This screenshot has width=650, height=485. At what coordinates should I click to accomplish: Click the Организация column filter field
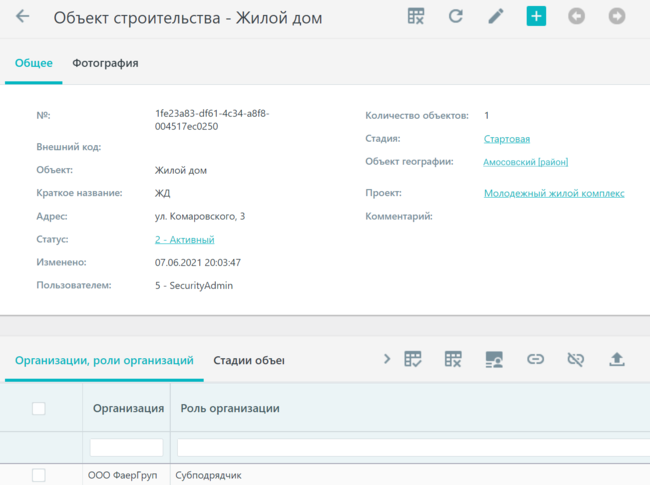coord(126,448)
